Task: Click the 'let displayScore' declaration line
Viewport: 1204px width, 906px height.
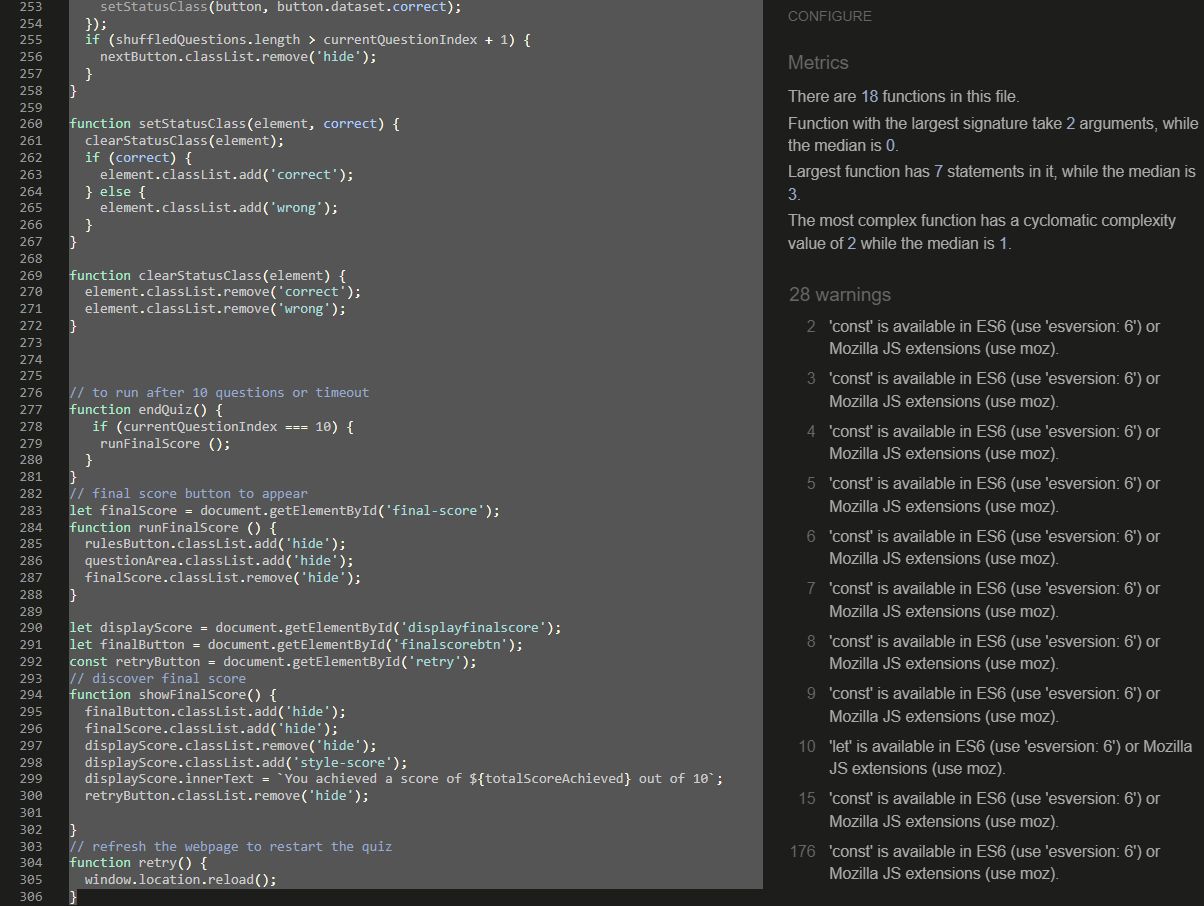Action: [x=315, y=627]
